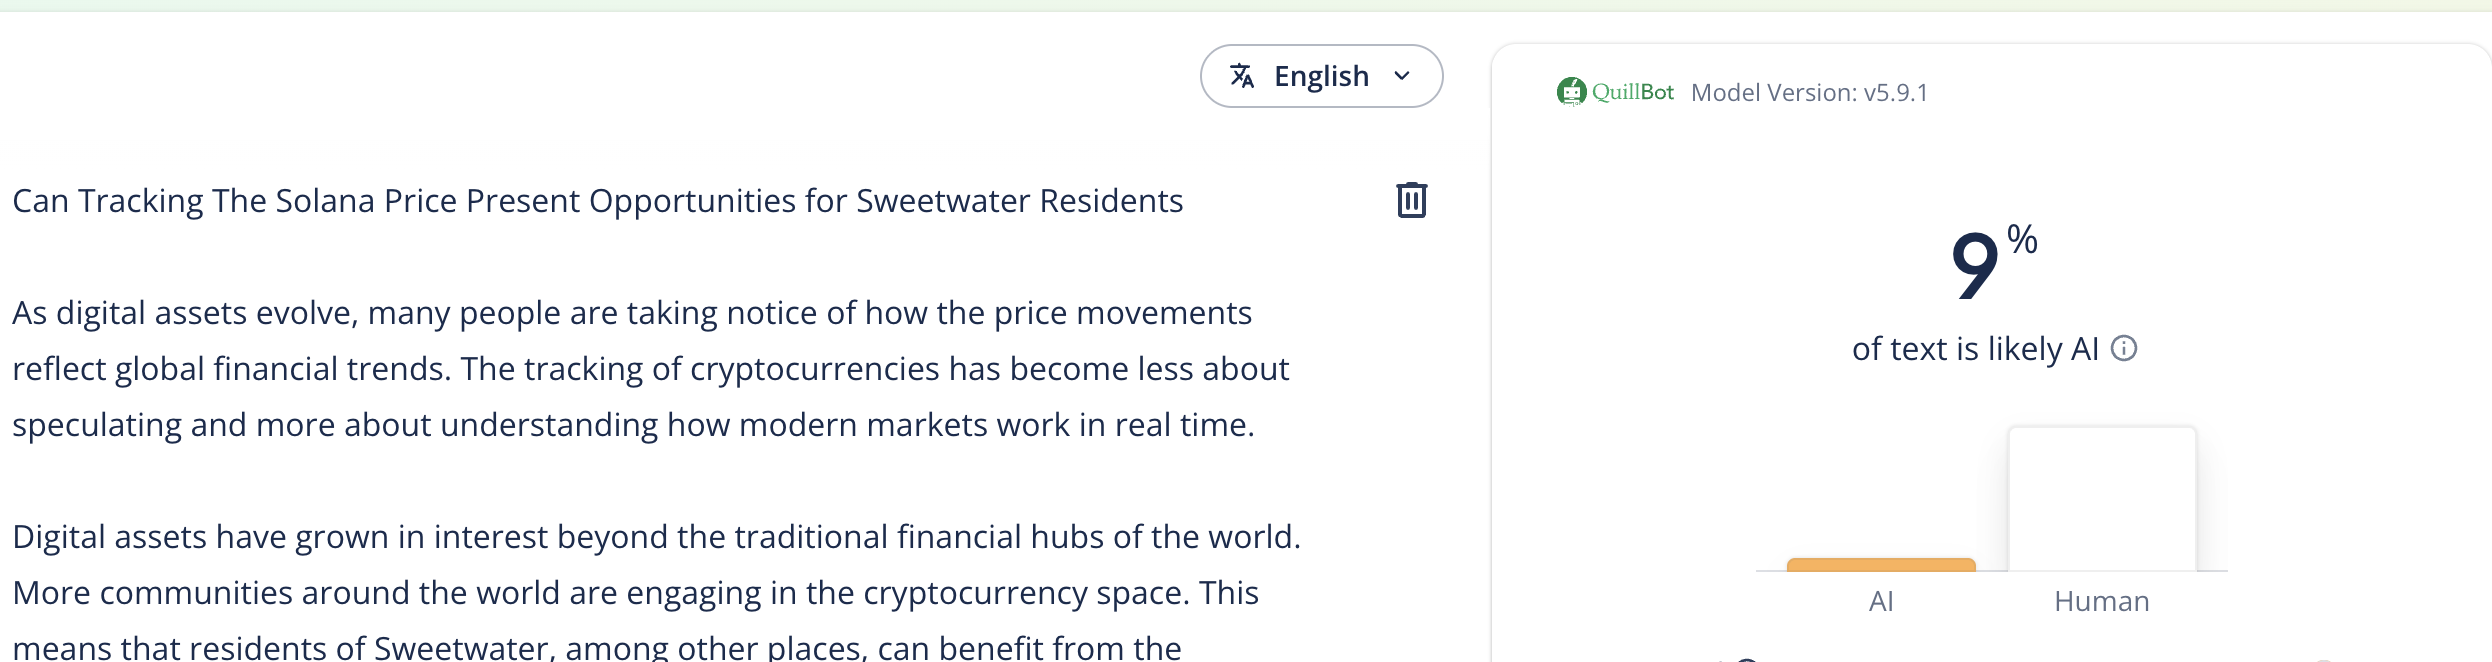This screenshot has height=662, width=2492.
Task: Open the English language selector
Action: point(1320,76)
